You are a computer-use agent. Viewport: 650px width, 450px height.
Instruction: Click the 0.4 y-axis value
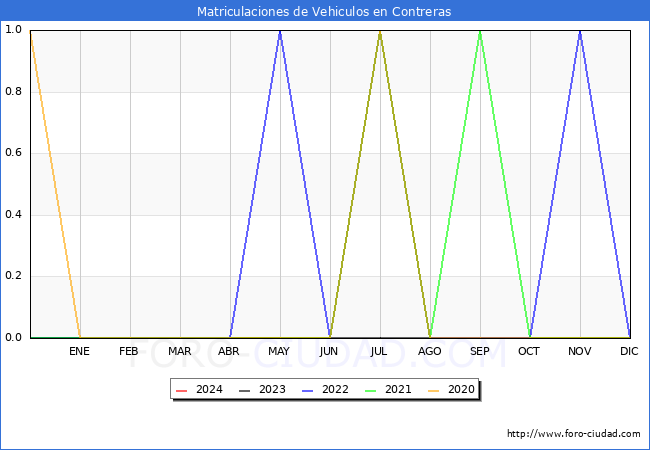click(13, 214)
